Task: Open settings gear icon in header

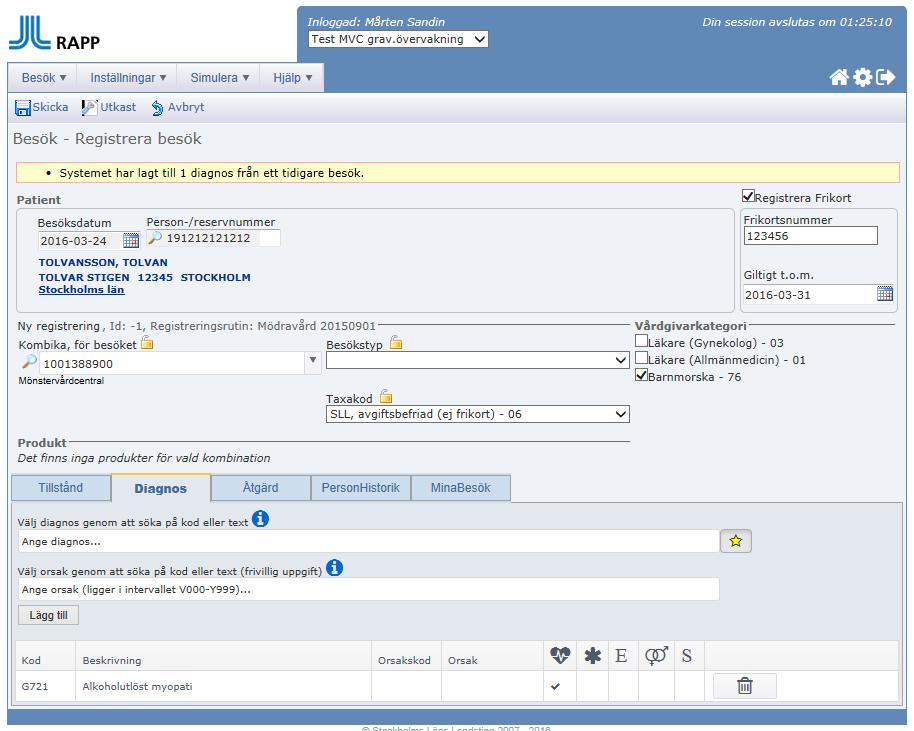Action: point(863,77)
